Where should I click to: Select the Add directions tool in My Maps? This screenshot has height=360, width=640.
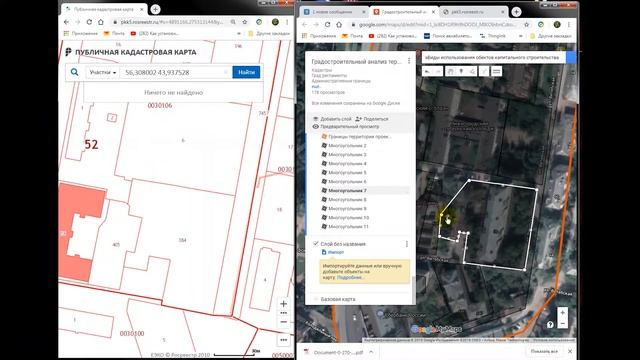point(484,71)
